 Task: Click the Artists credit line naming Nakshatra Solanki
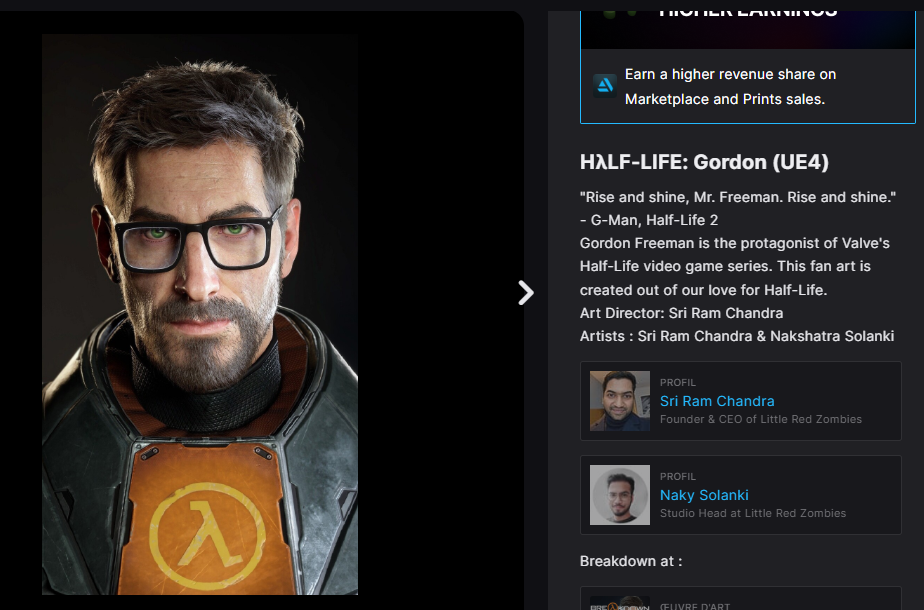pos(737,336)
